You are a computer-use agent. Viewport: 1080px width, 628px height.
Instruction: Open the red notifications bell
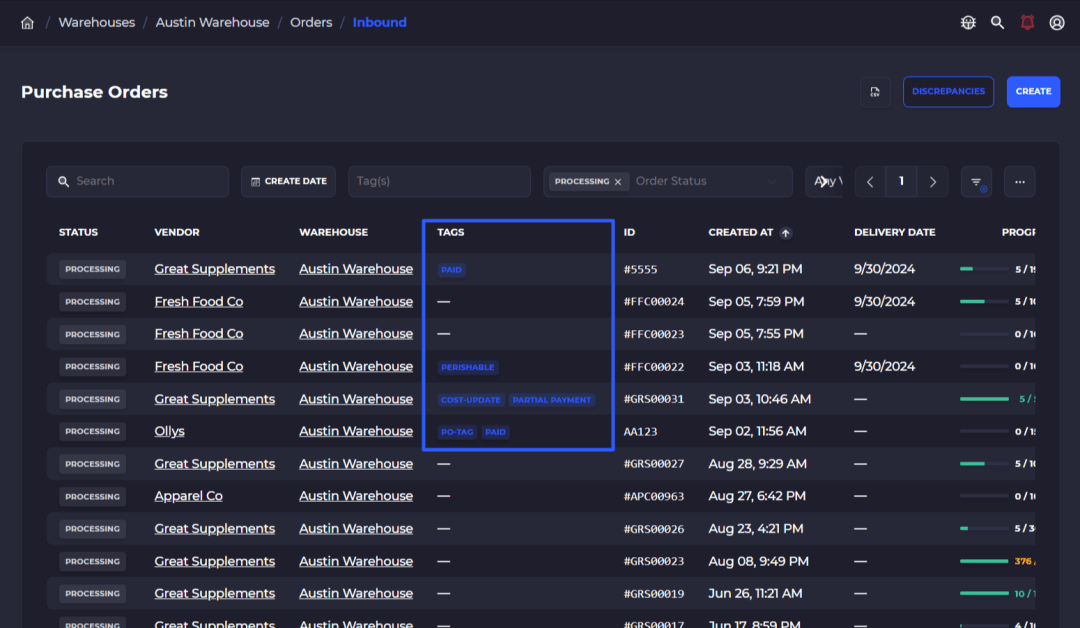click(1027, 23)
